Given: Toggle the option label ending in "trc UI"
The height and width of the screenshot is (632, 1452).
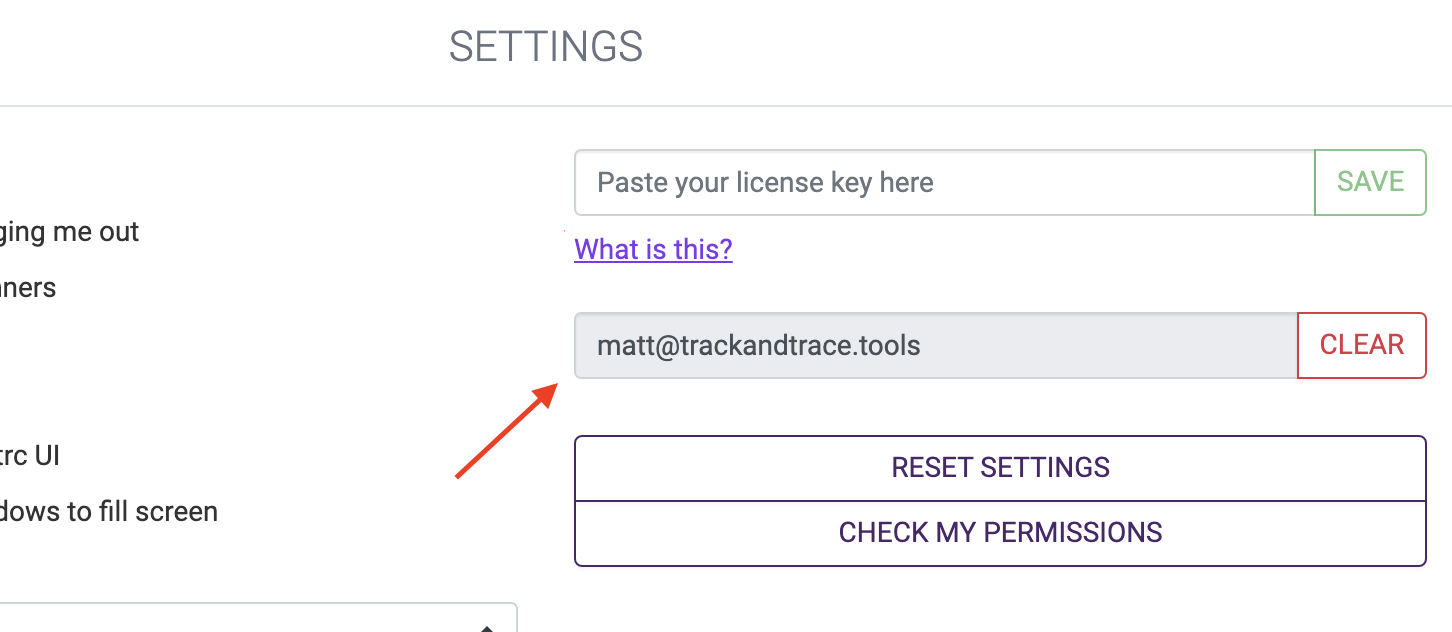Looking at the screenshot, I should [30, 456].
